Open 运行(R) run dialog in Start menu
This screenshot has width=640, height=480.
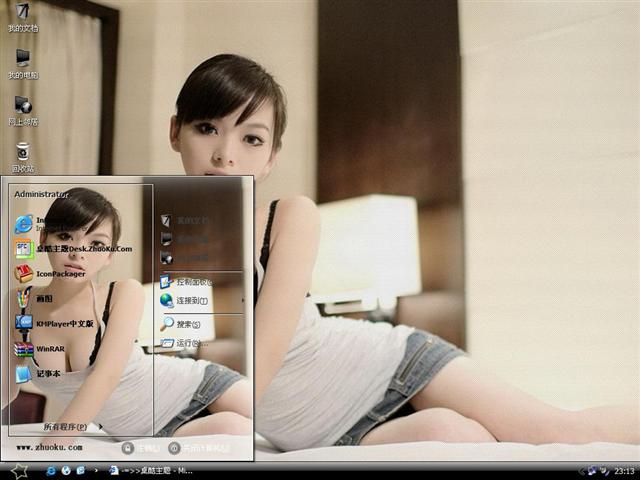(184, 343)
